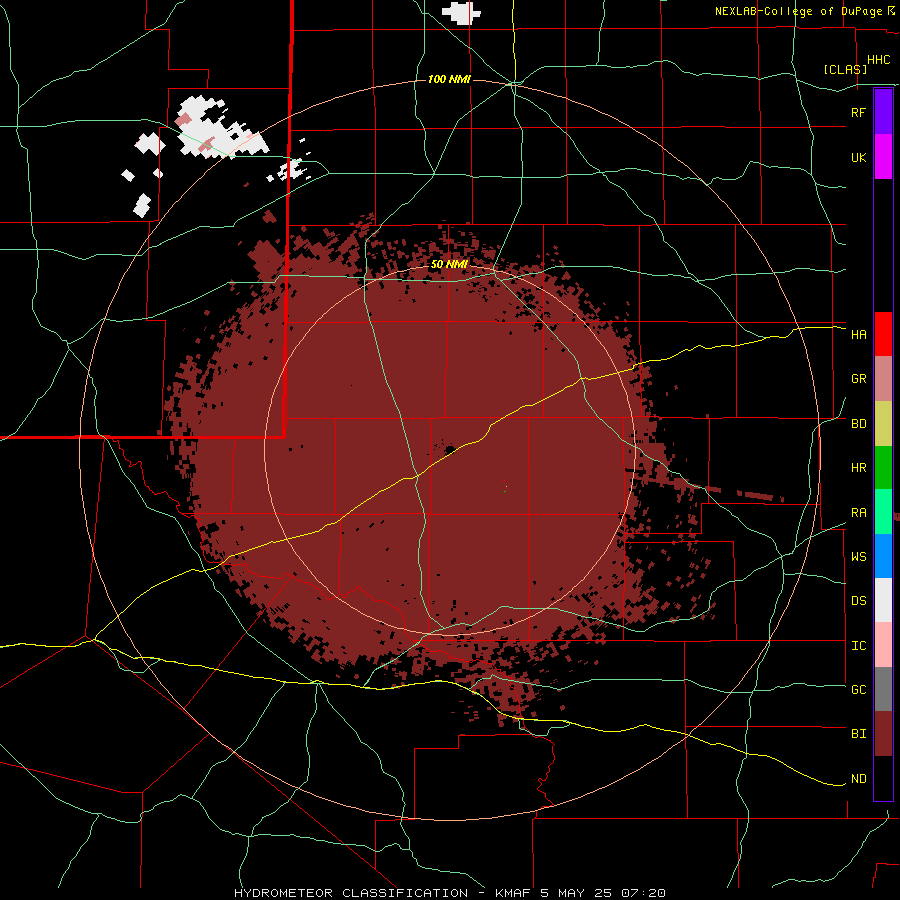The image size is (900, 900).
Task: Click the RA legend label
Action: coord(858,513)
